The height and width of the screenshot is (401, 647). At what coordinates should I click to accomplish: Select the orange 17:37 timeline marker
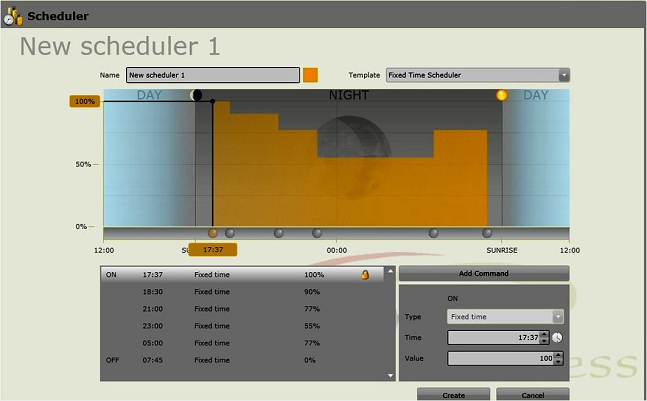tap(212, 233)
